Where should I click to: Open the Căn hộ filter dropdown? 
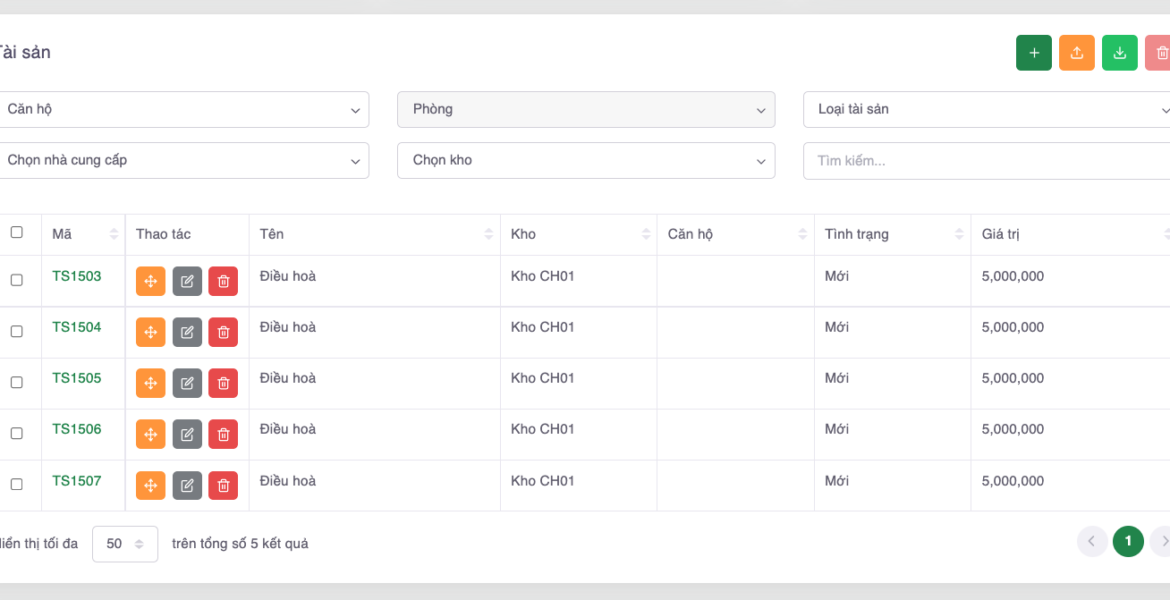(x=183, y=110)
